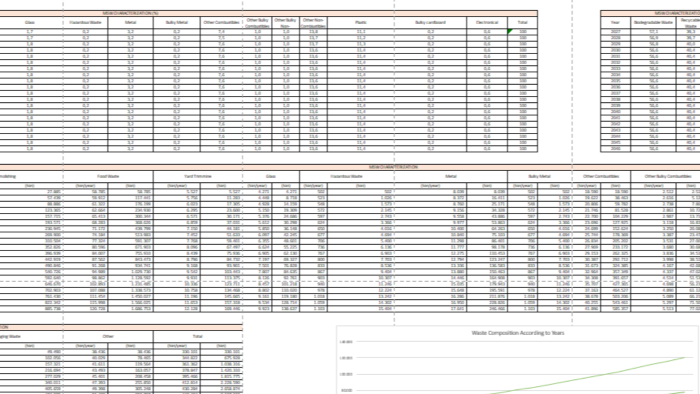
Task: Select Total header in the bottom table
Action: (198, 336)
